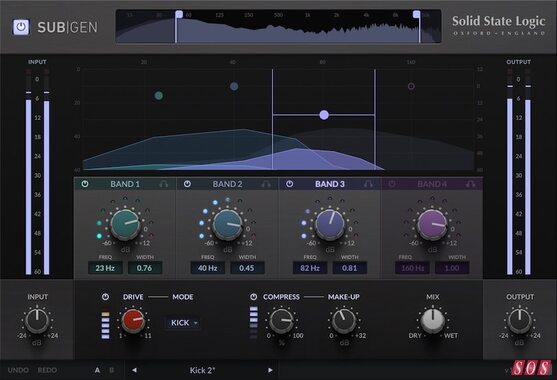Open the Kick 2 preset name menu

(x=202, y=370)
